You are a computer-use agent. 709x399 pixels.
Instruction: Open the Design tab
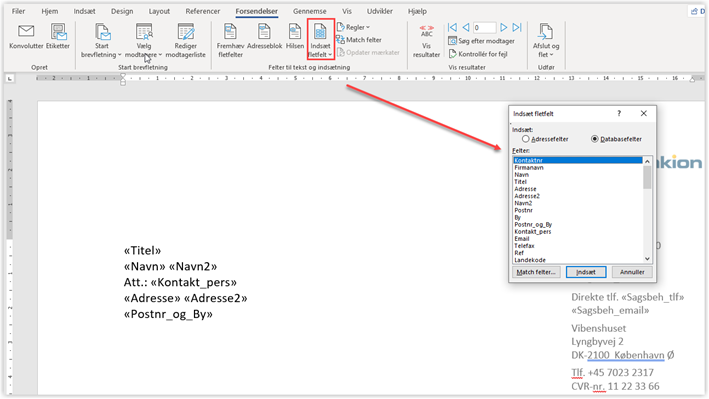[122, 11]
